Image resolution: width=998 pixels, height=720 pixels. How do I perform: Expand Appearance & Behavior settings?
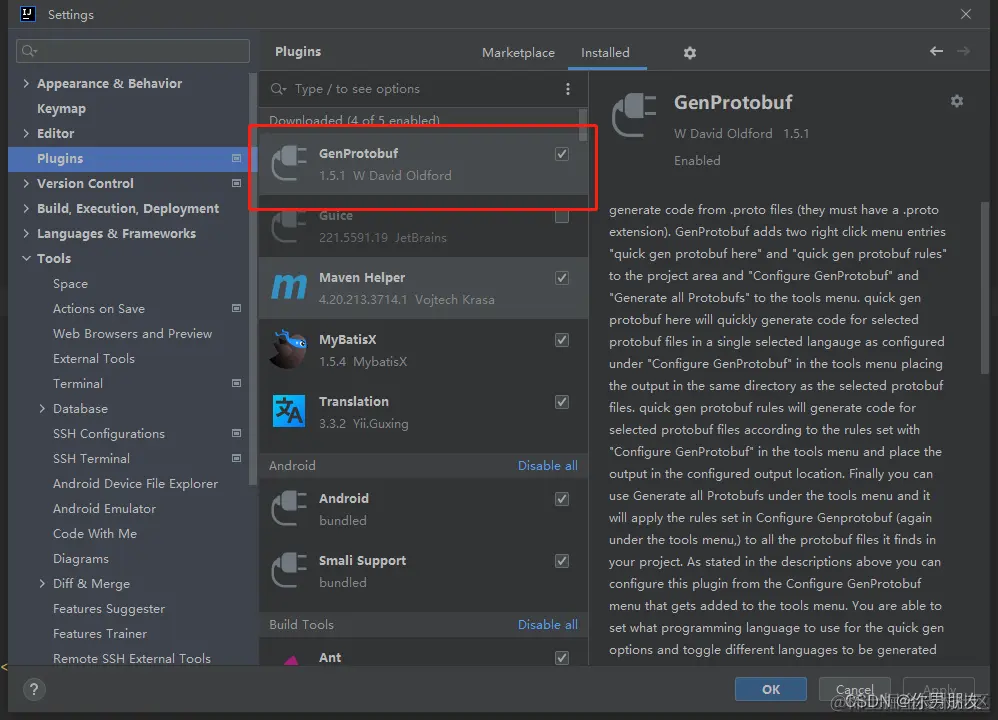26,83
